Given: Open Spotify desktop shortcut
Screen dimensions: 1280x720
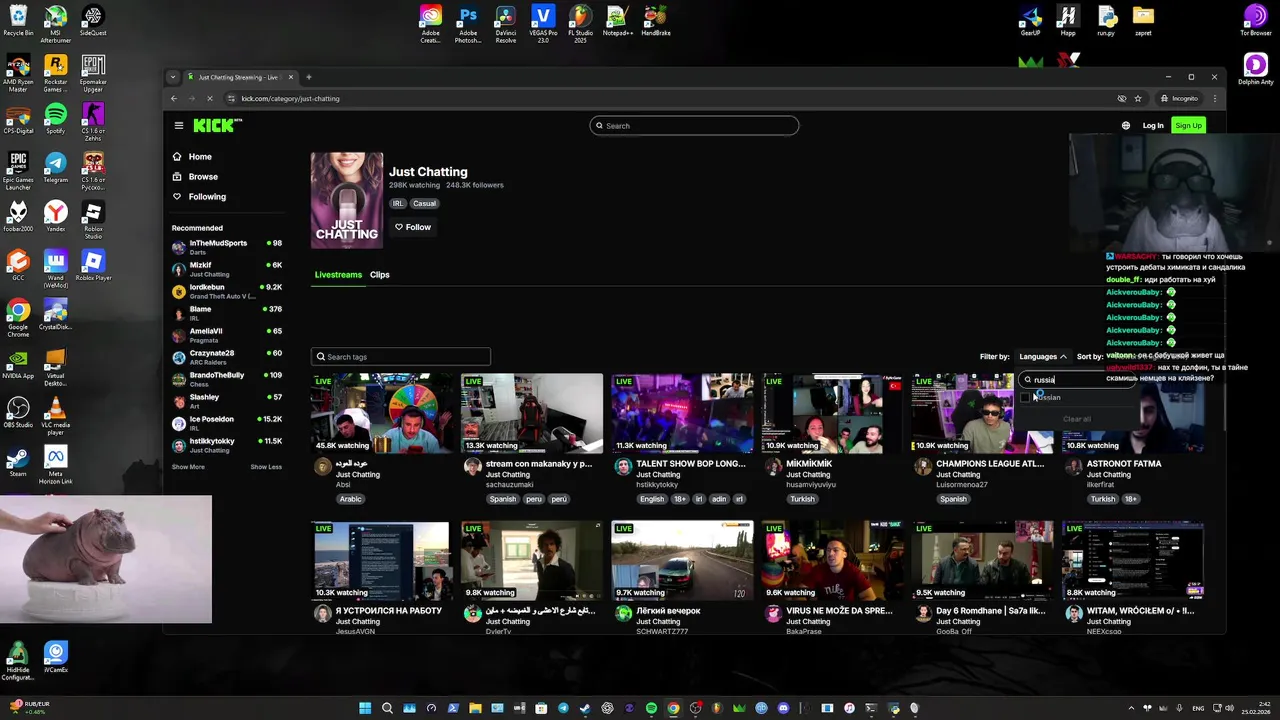Looking at the screenshot, I should pyautogui.click(x=56, y=118).
